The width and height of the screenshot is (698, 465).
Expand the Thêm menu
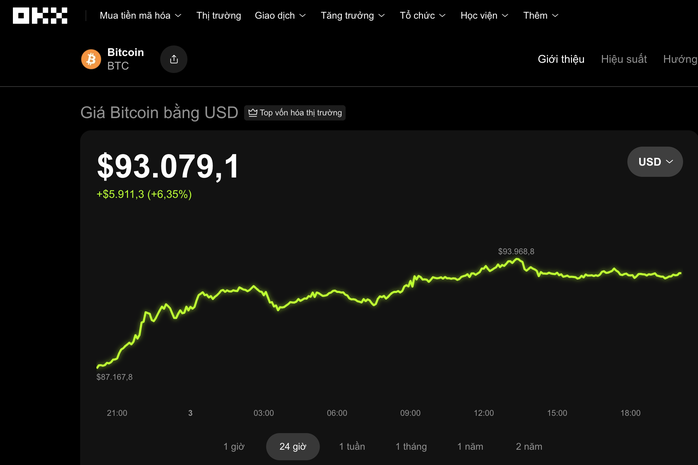click(x=540, y=16)
